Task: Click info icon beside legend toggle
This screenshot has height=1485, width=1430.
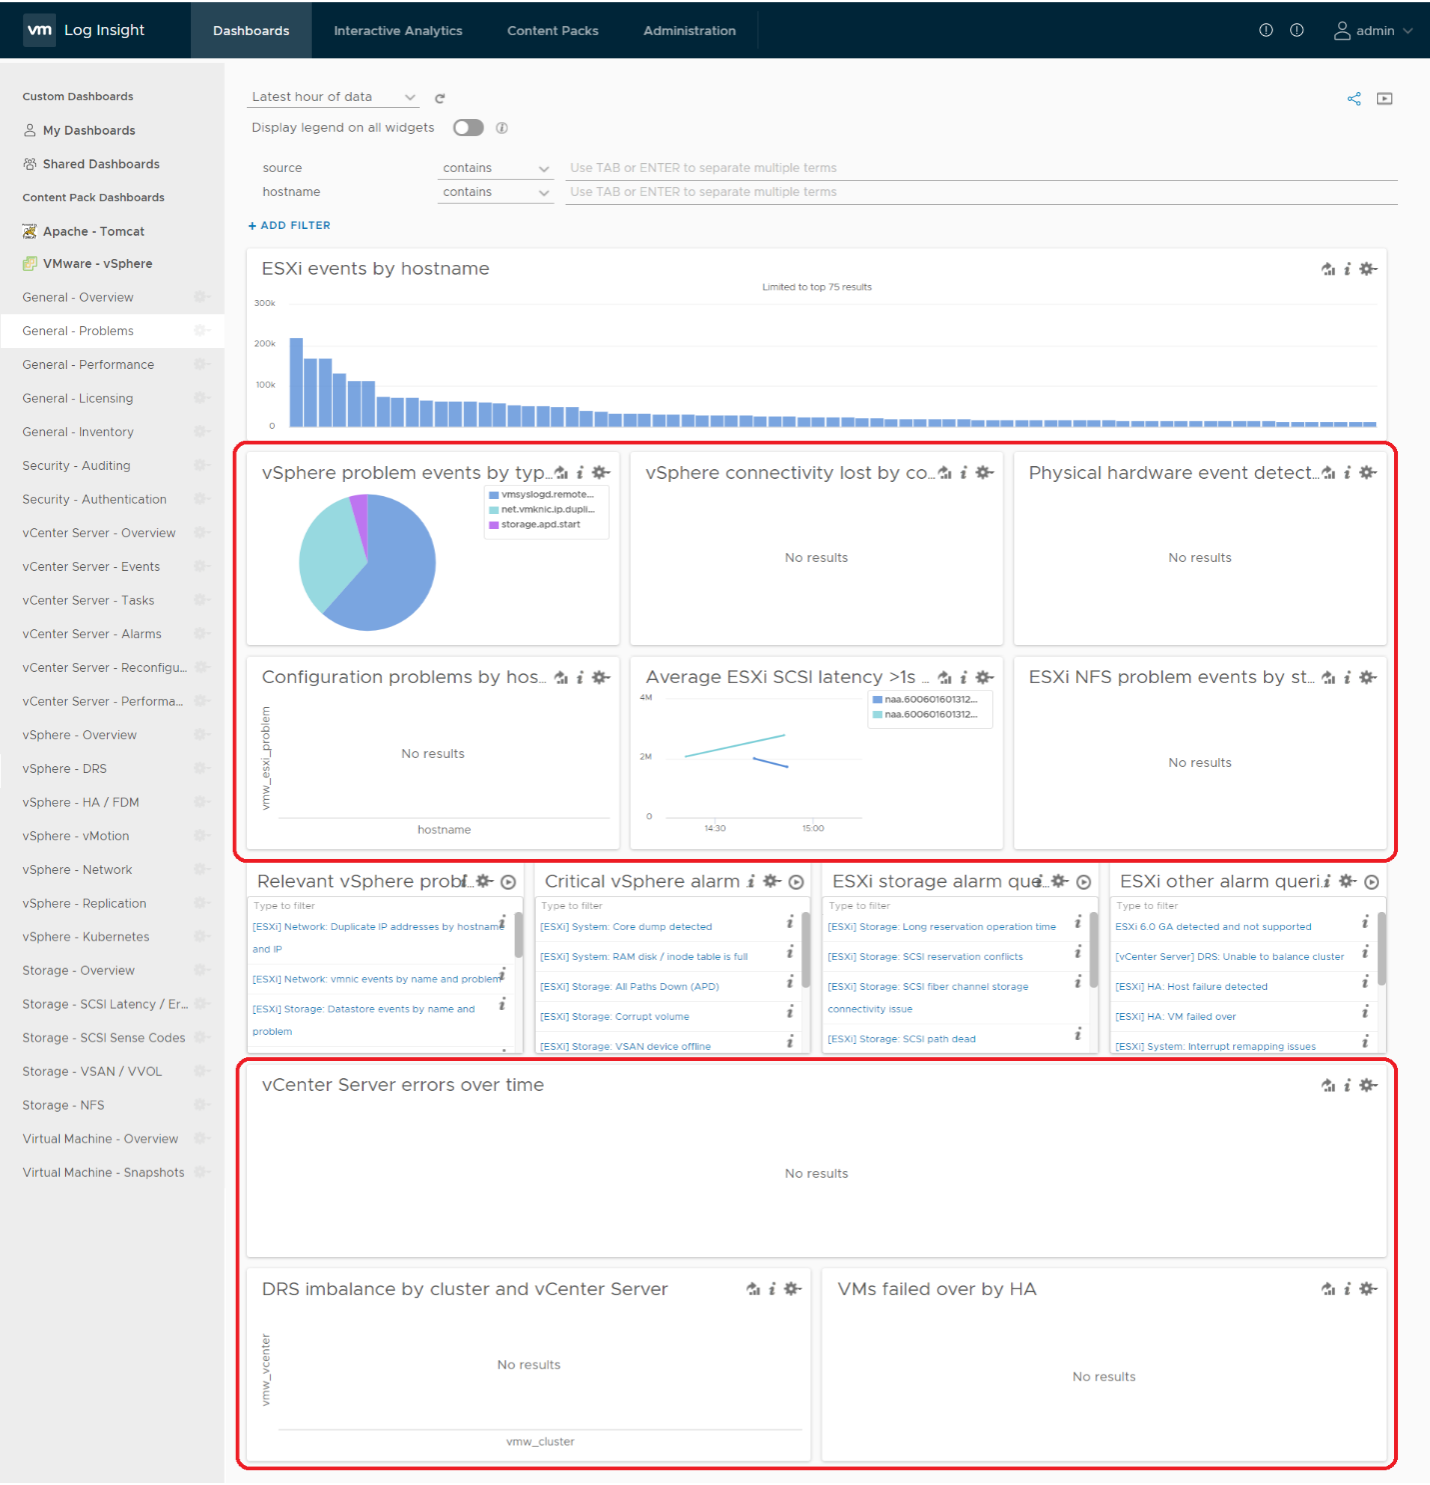Action: click(502, 128)
